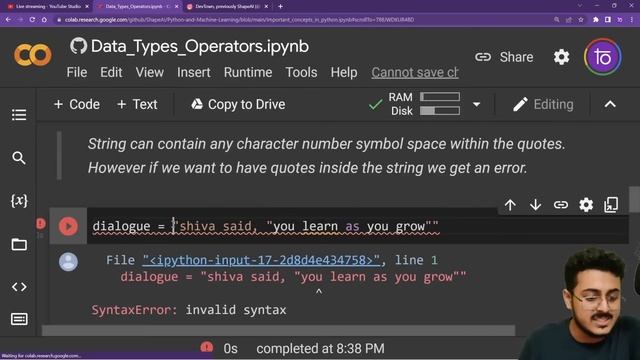The width and height of the screenshot is (640, 360).
Task: Click the user account avatar
Action: 603,57
